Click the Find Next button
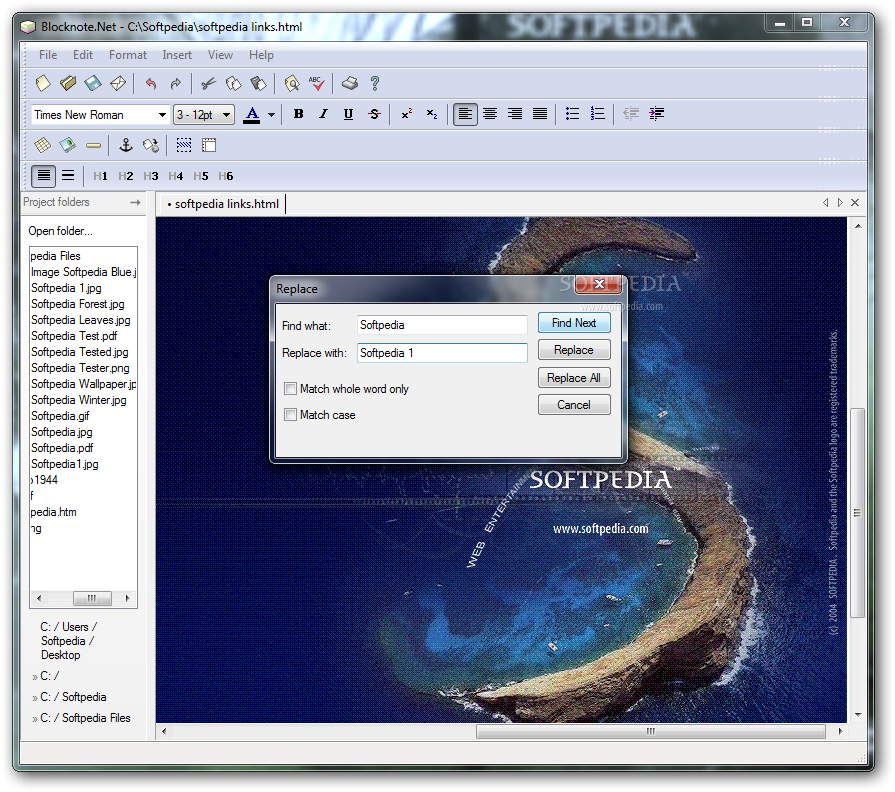Screen dimensions: 895x792 pyautogui.click(x=574, y=323)
